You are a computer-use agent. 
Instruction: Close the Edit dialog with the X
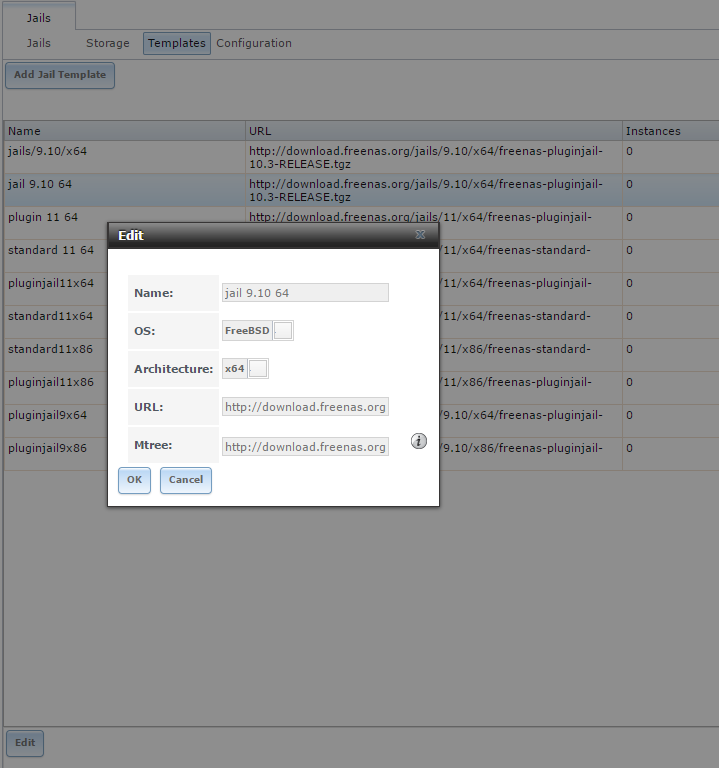[x=420, y=235]
